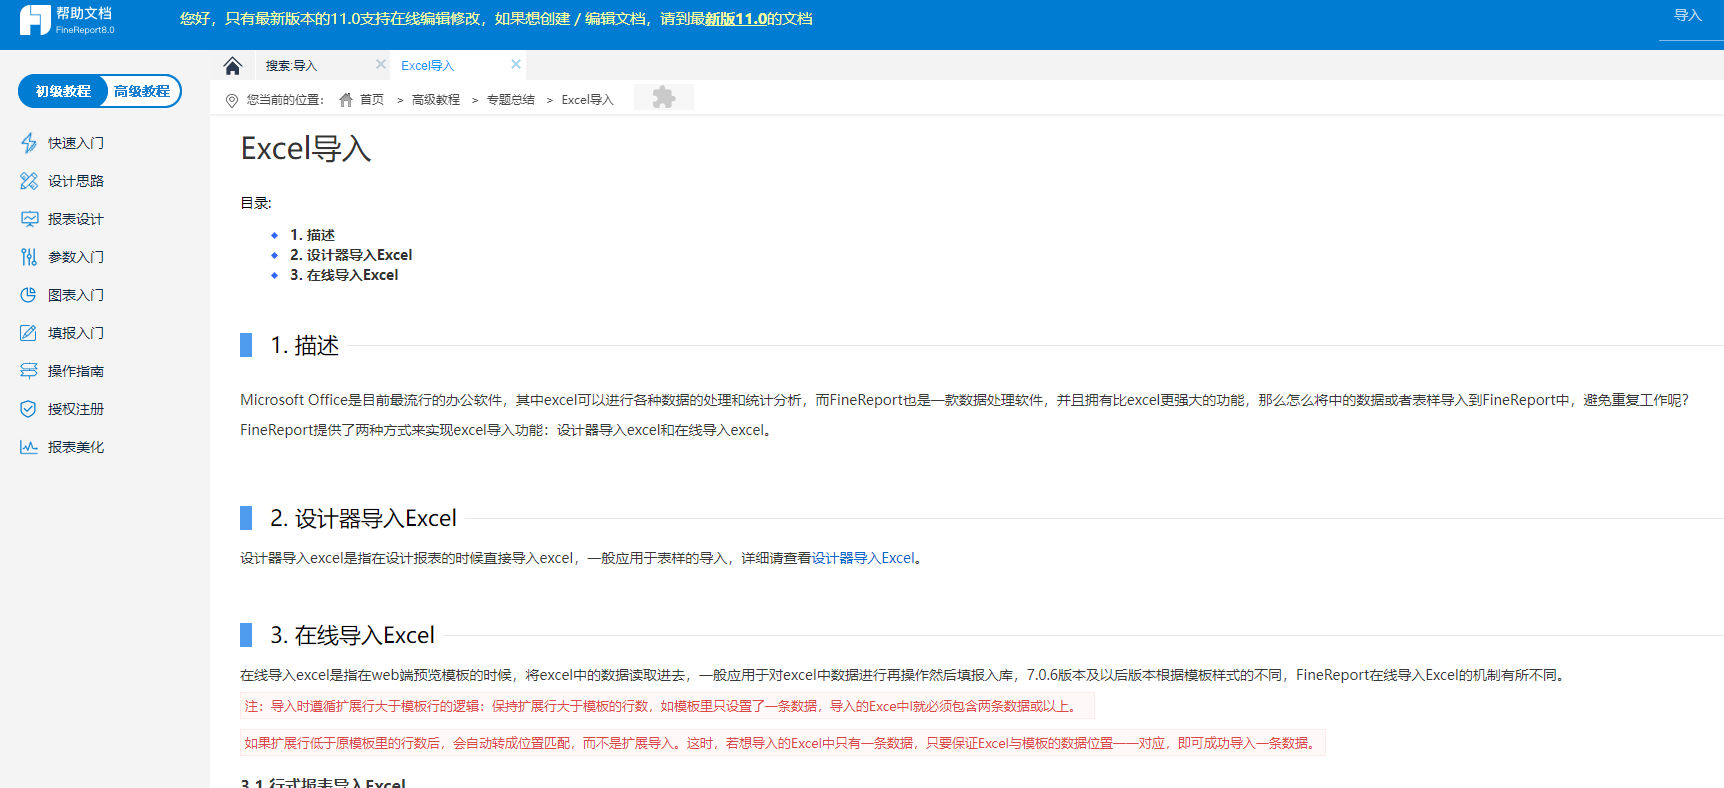Select the Excel导入 tab
Viewport: 1724px width, 788px height.
point(427,66)
